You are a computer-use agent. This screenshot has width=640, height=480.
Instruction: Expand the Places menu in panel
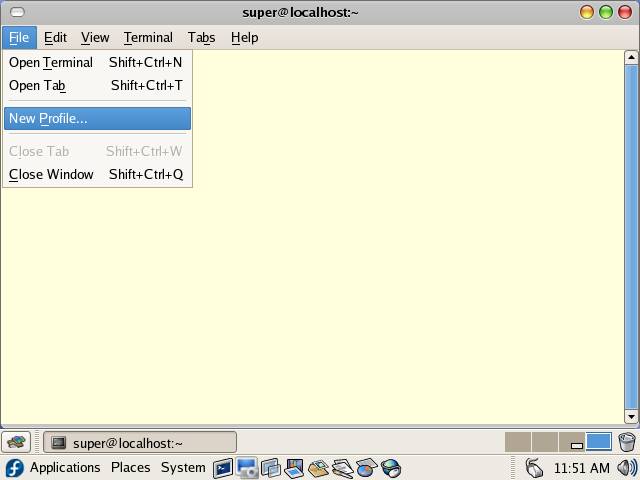pos(130,468)
